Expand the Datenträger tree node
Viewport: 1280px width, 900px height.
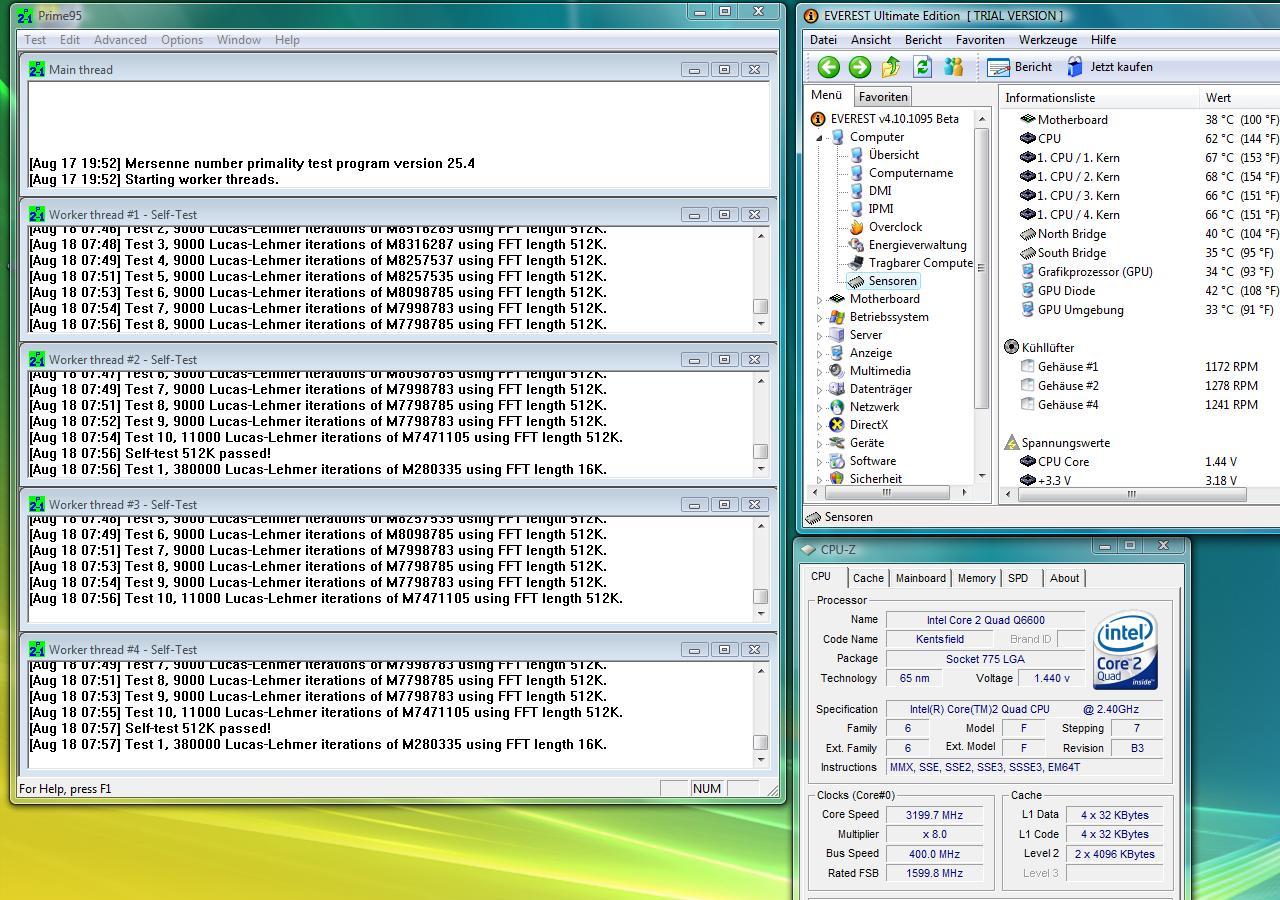click(820, 390)
